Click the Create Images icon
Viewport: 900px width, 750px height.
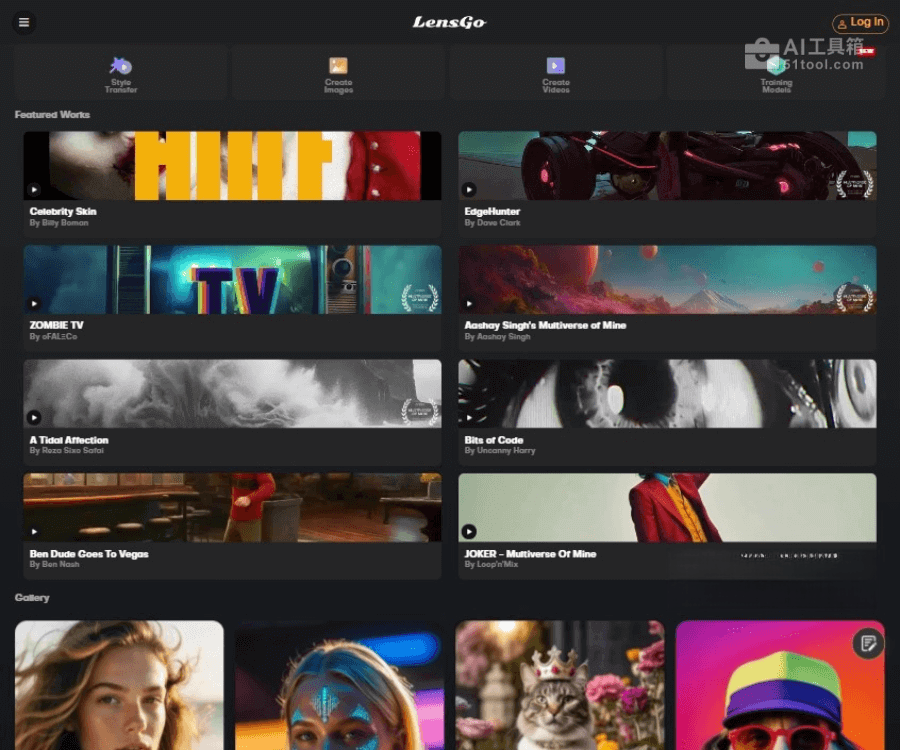(x=339, y=66)
